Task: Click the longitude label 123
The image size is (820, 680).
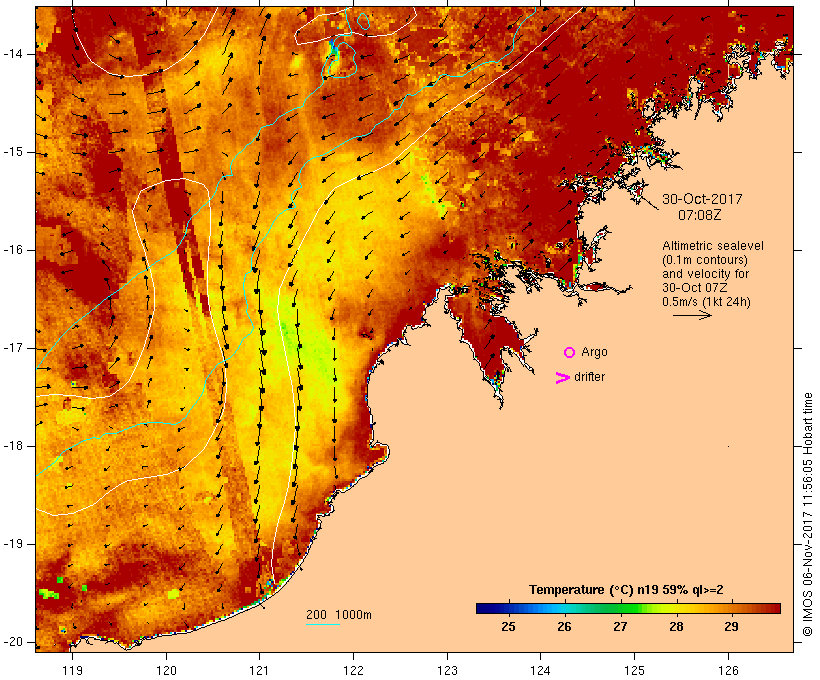Action: point(447,670)
